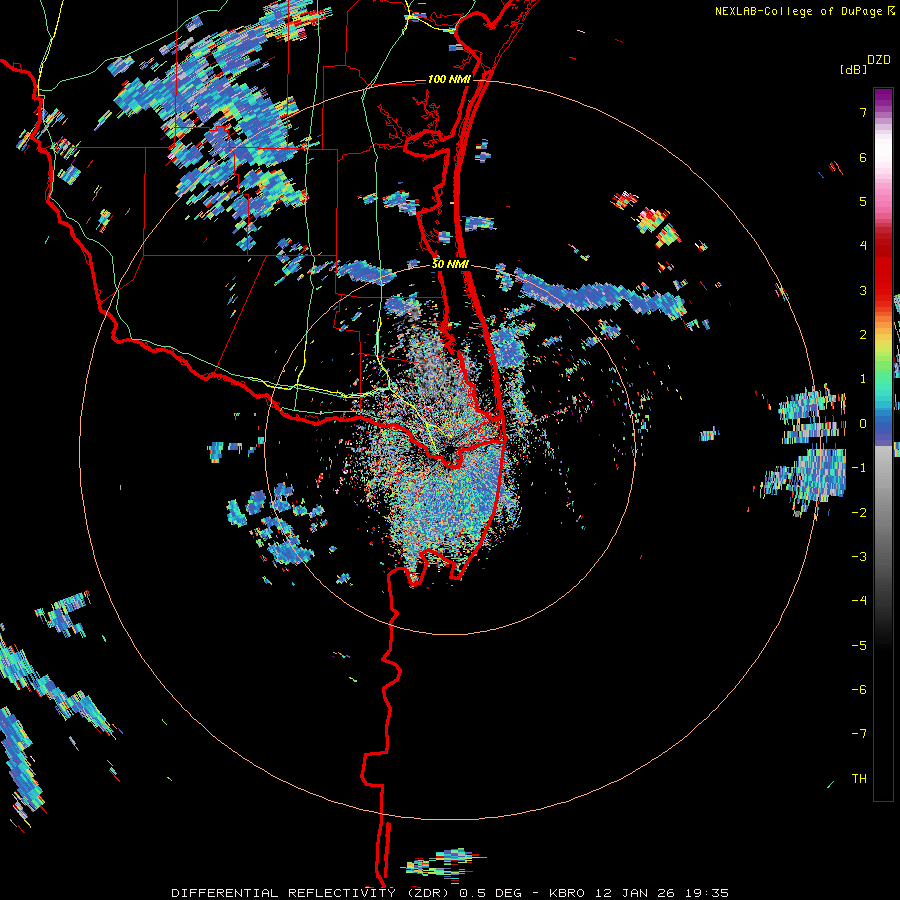
Task: Click the -2 value on color scale
Action: 859,512
